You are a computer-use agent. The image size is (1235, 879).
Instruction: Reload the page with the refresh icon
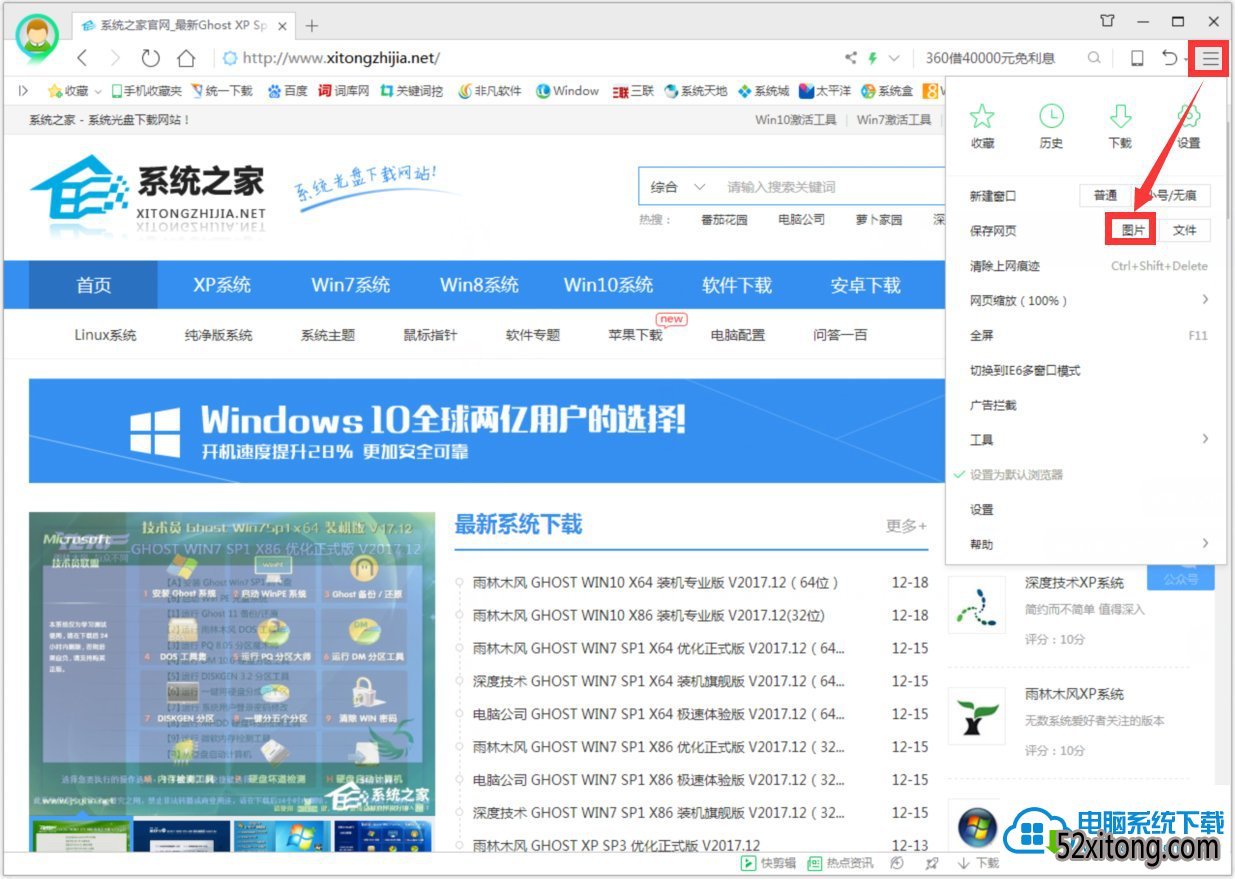click(x=150, y=58)
